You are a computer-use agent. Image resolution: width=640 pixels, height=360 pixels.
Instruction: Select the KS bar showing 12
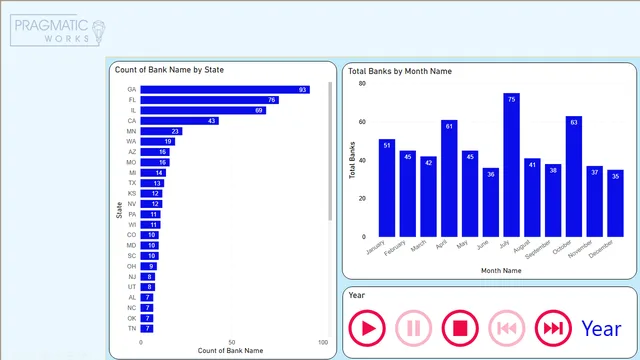[151, 193]
